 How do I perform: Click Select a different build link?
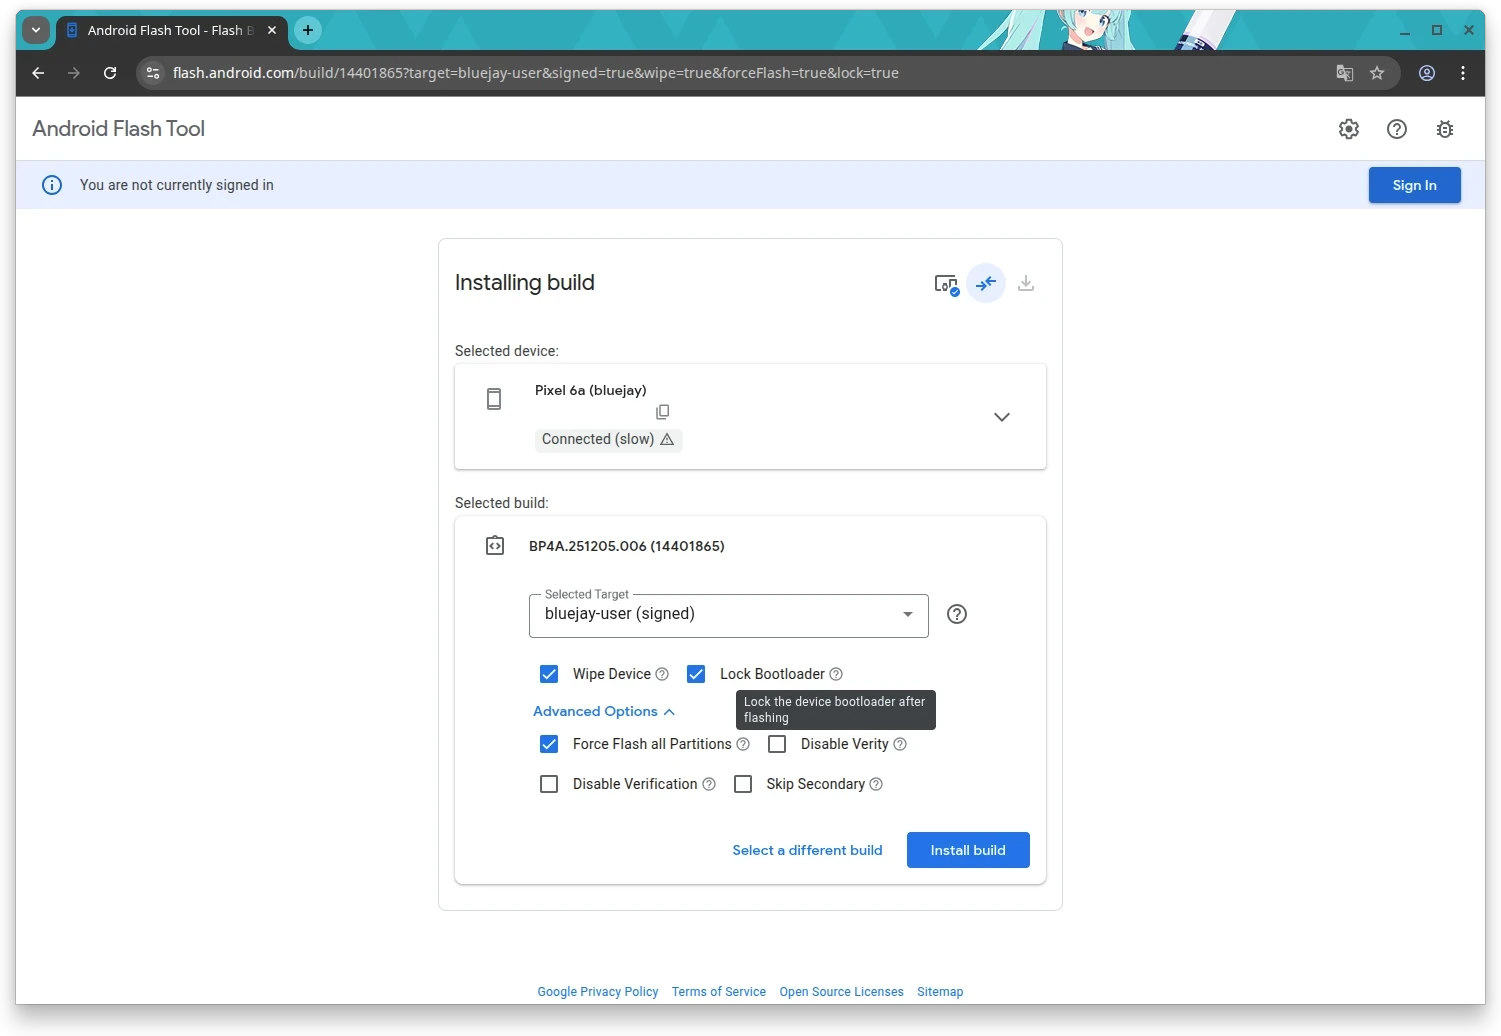coord(807,850)
